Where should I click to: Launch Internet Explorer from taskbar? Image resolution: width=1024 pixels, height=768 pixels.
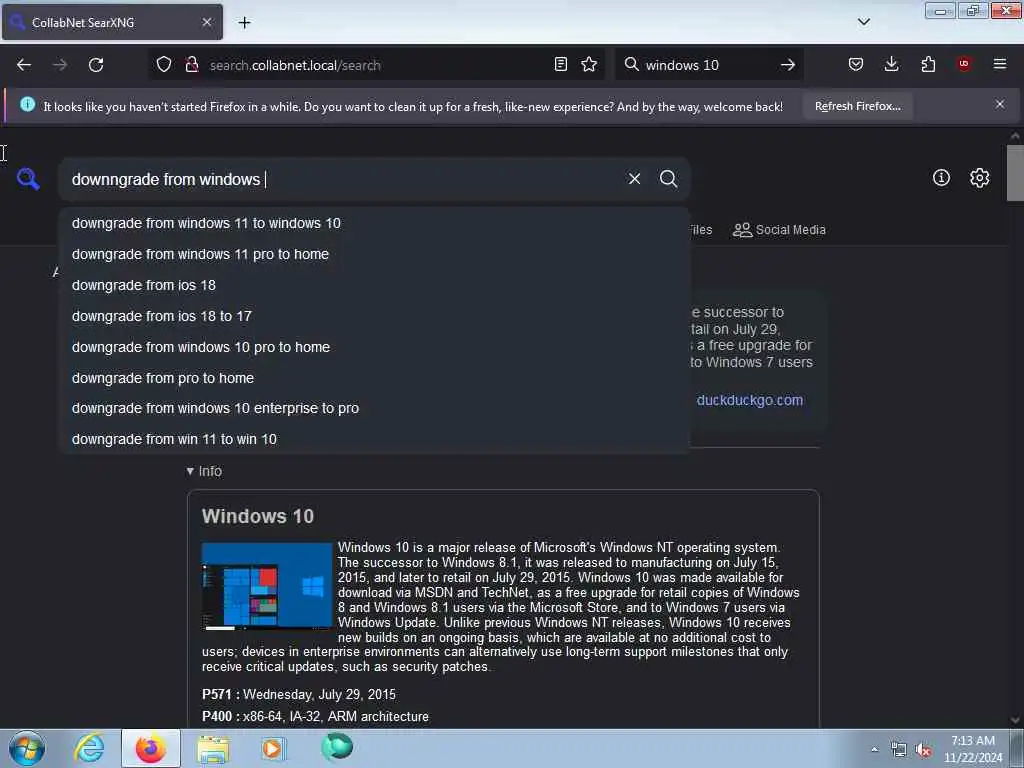click(89, 748)
